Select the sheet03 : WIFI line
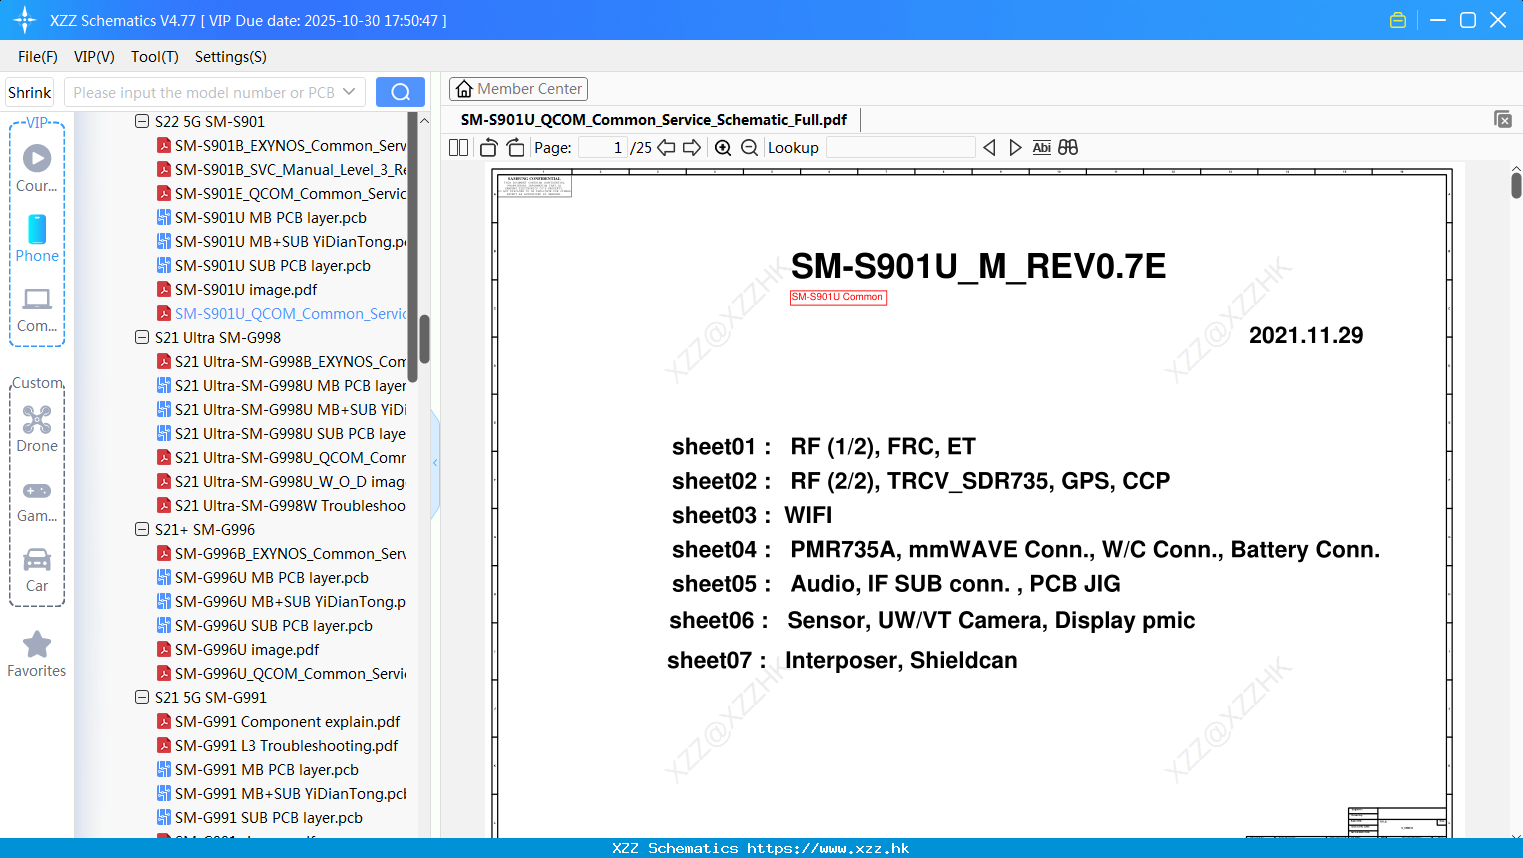This screenshot has width=1523, height=858. (x=752, y=515)
